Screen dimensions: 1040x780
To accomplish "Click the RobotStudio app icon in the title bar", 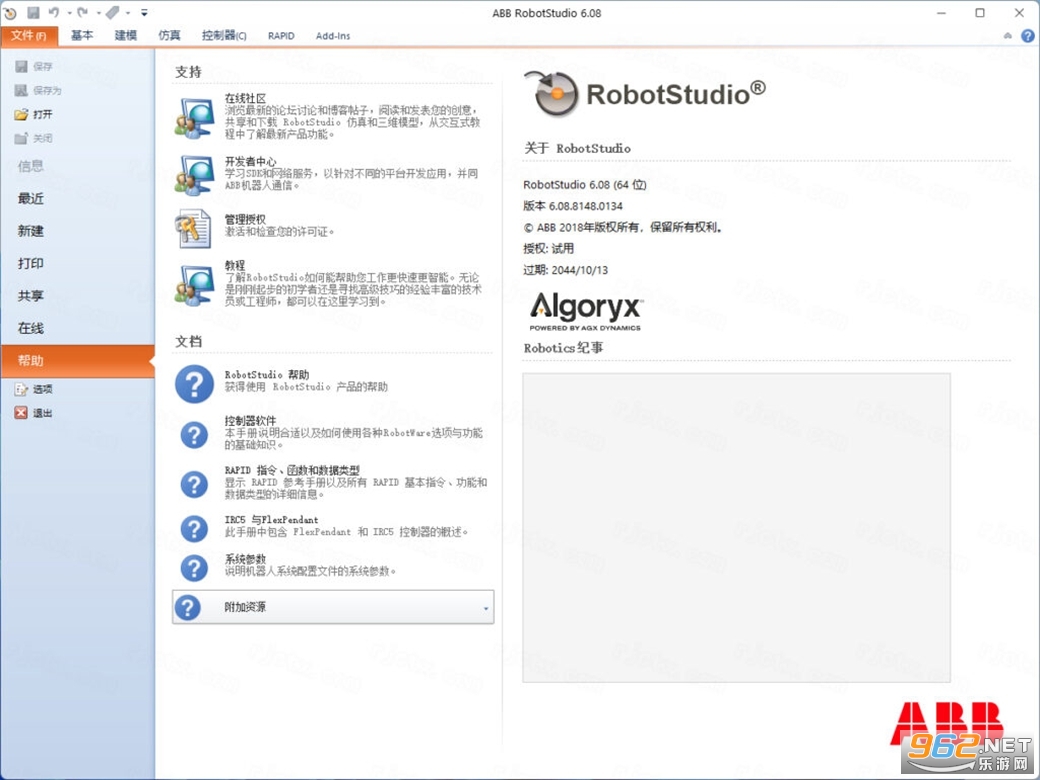I will tap(10, 13).
